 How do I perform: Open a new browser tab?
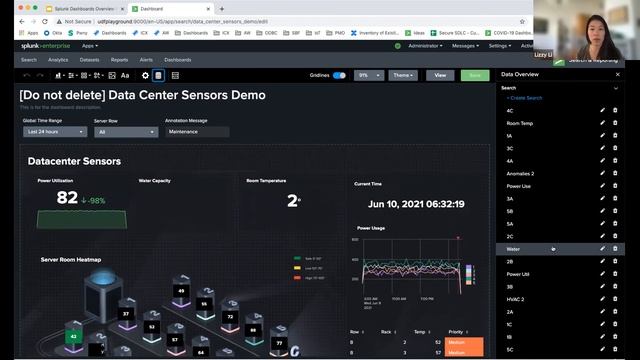coord(222,9)
